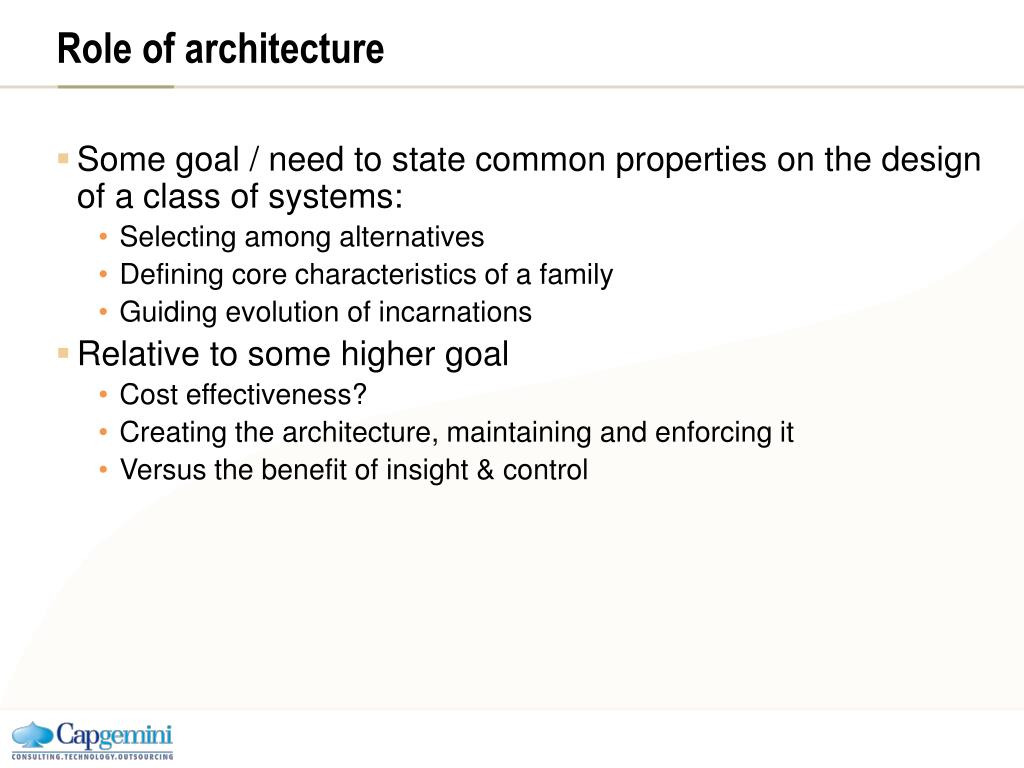Click the orange dot before 'Guiding evolution'
The width and height of the screenshot is (1024, 768).
[103, 312]
